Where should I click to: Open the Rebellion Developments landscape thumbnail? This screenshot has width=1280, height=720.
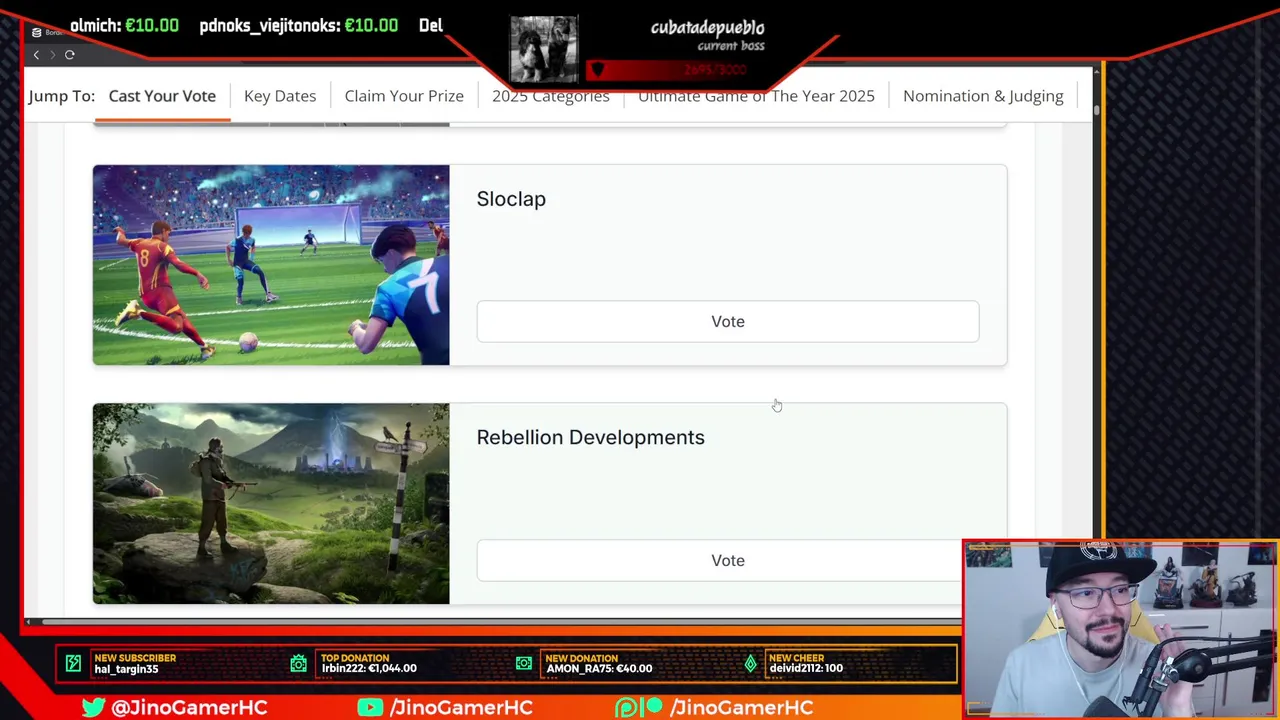click(271, 504)
